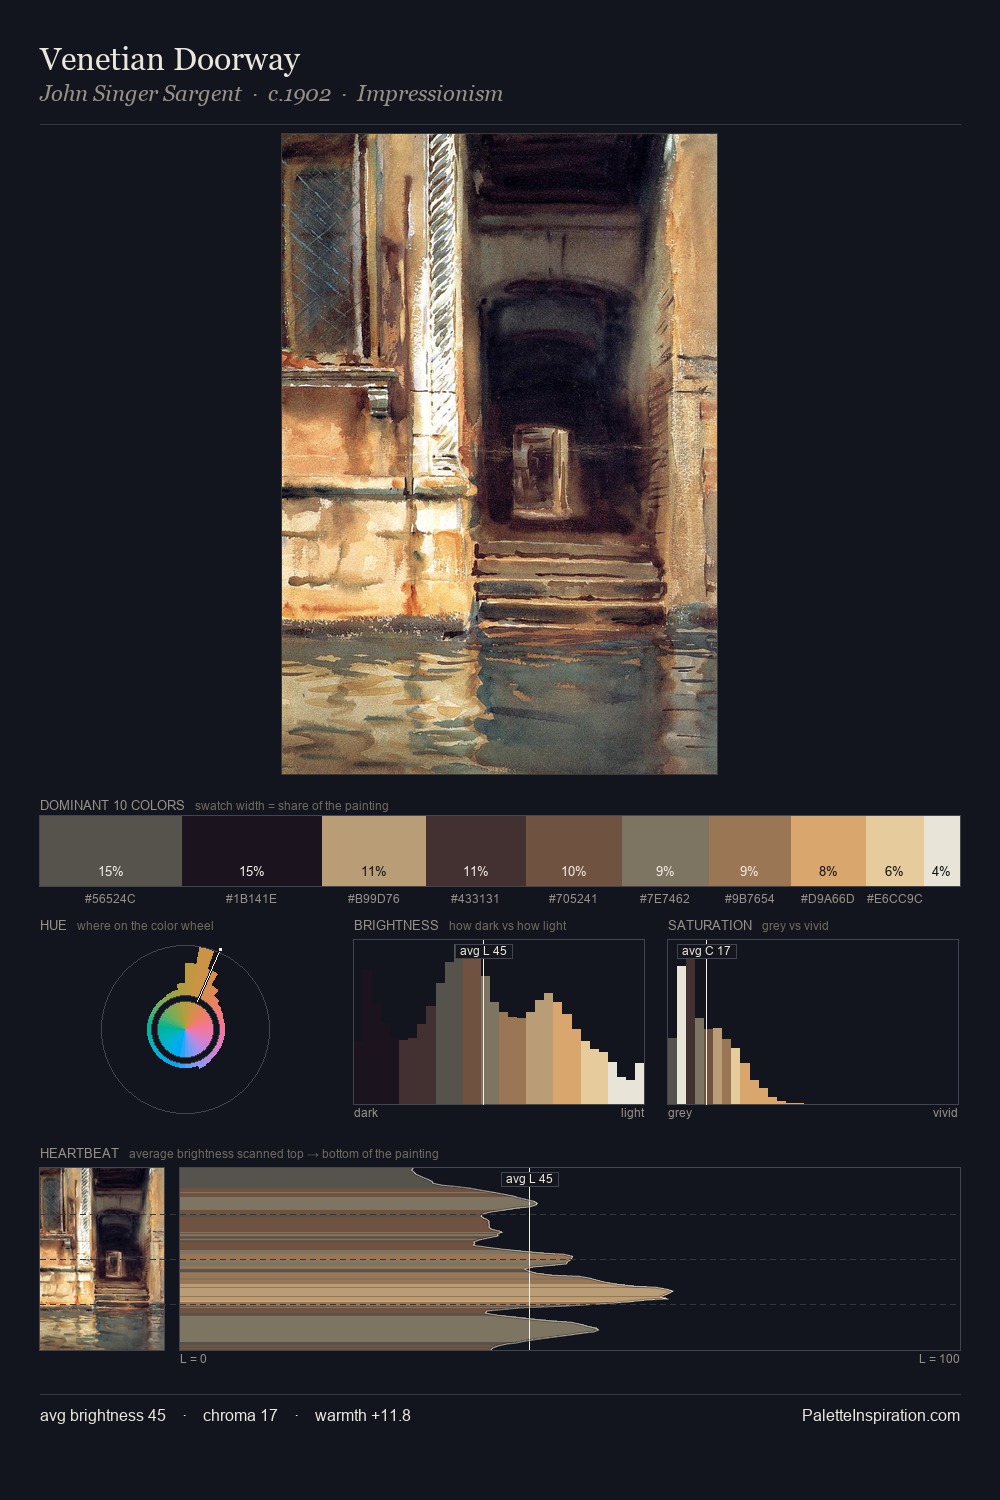1000x1500 pixels.
Task: Click the hex code label #7E7462
Action: (665, 898)
